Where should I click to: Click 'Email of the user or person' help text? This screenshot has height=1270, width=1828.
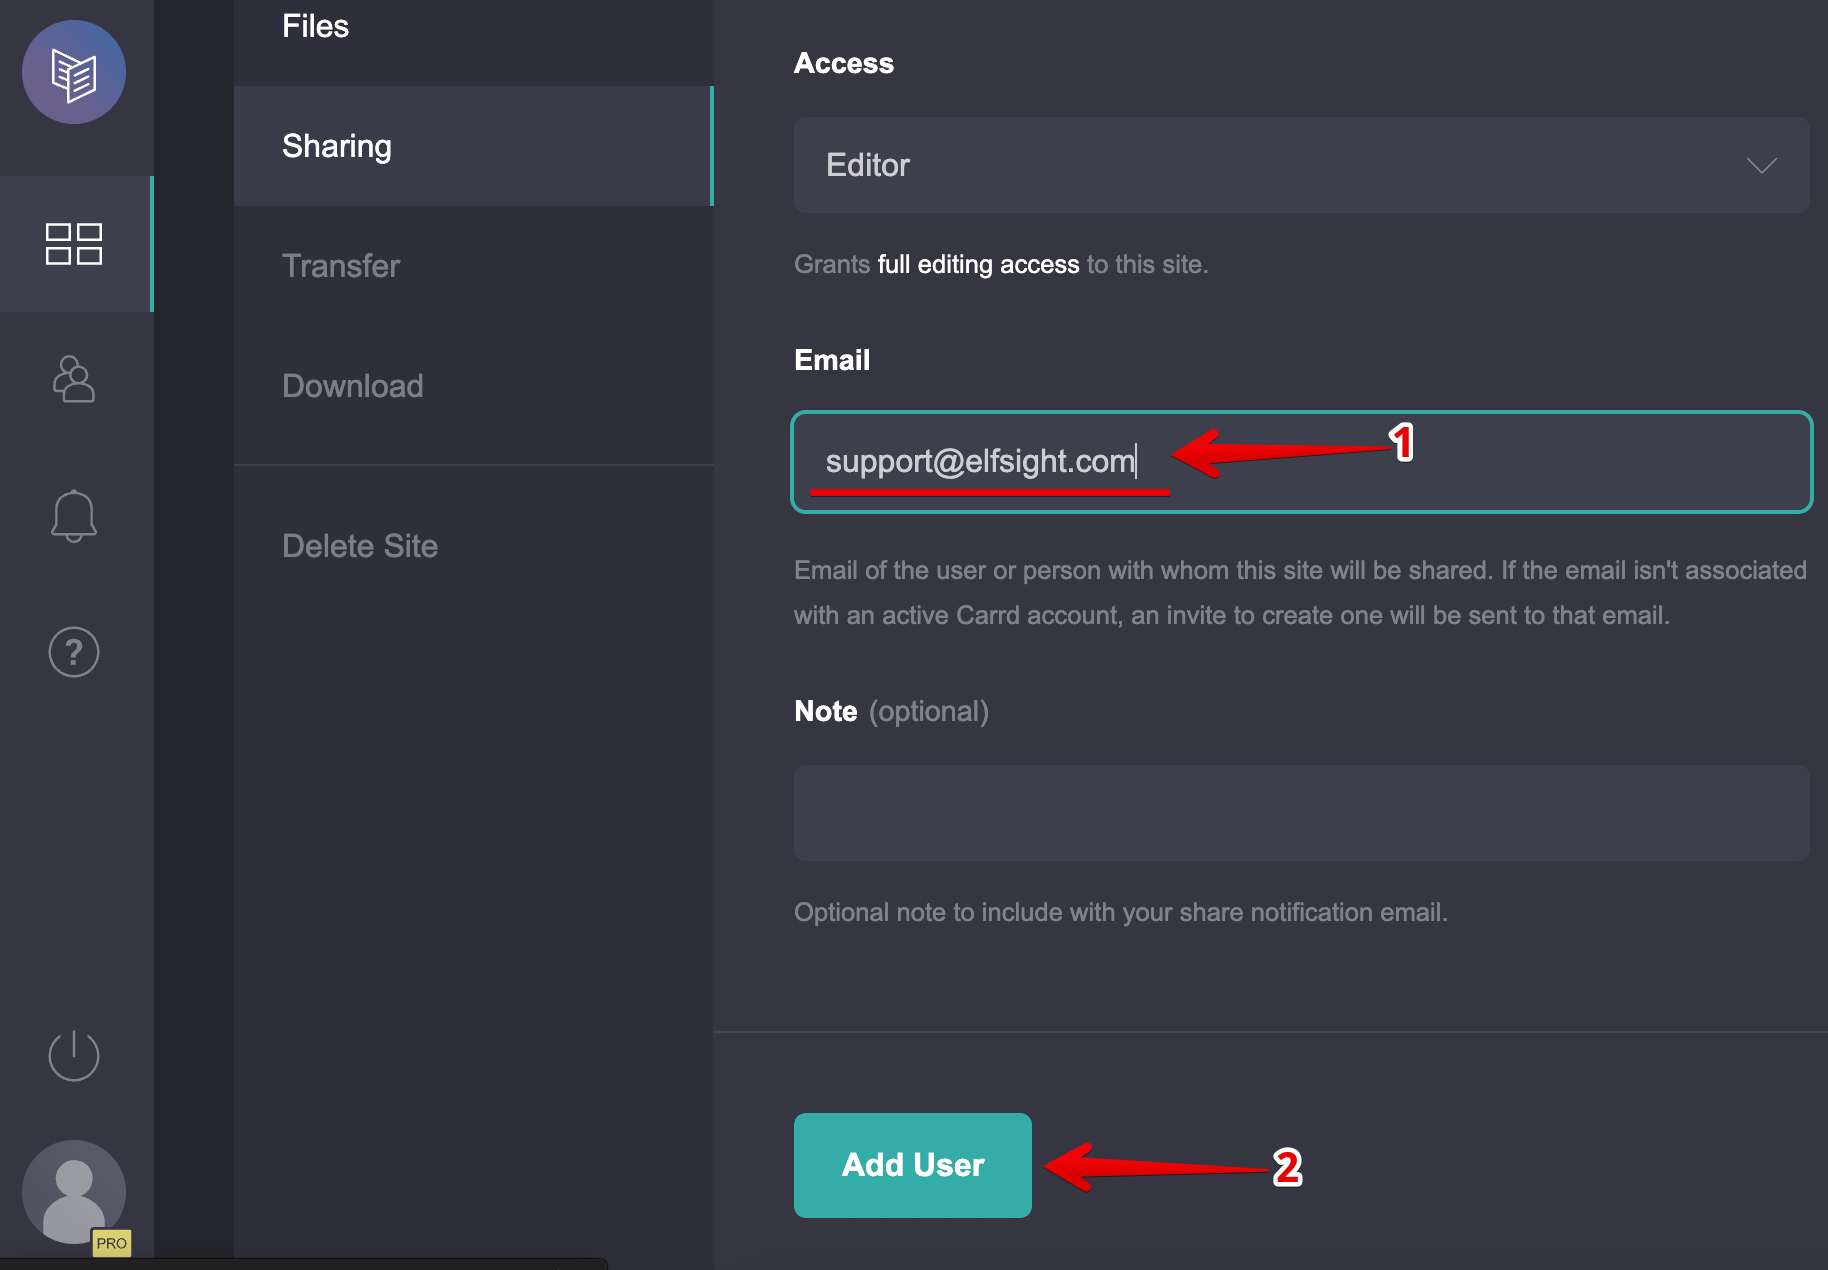1300,593
